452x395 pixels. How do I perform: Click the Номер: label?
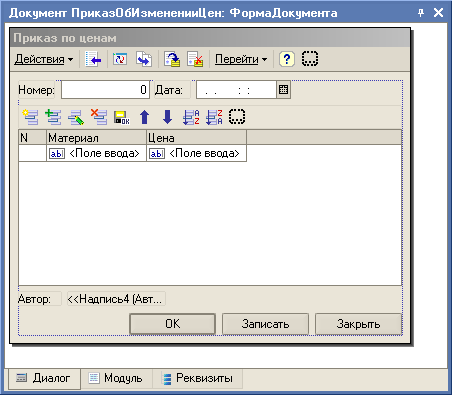pos(36,90)
